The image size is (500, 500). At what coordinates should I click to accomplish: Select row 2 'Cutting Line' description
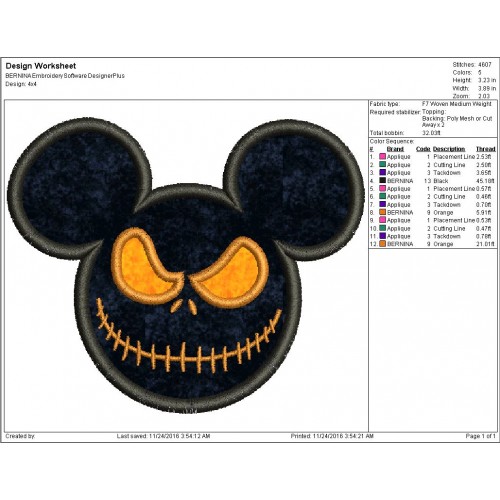(x=449, y=165)
